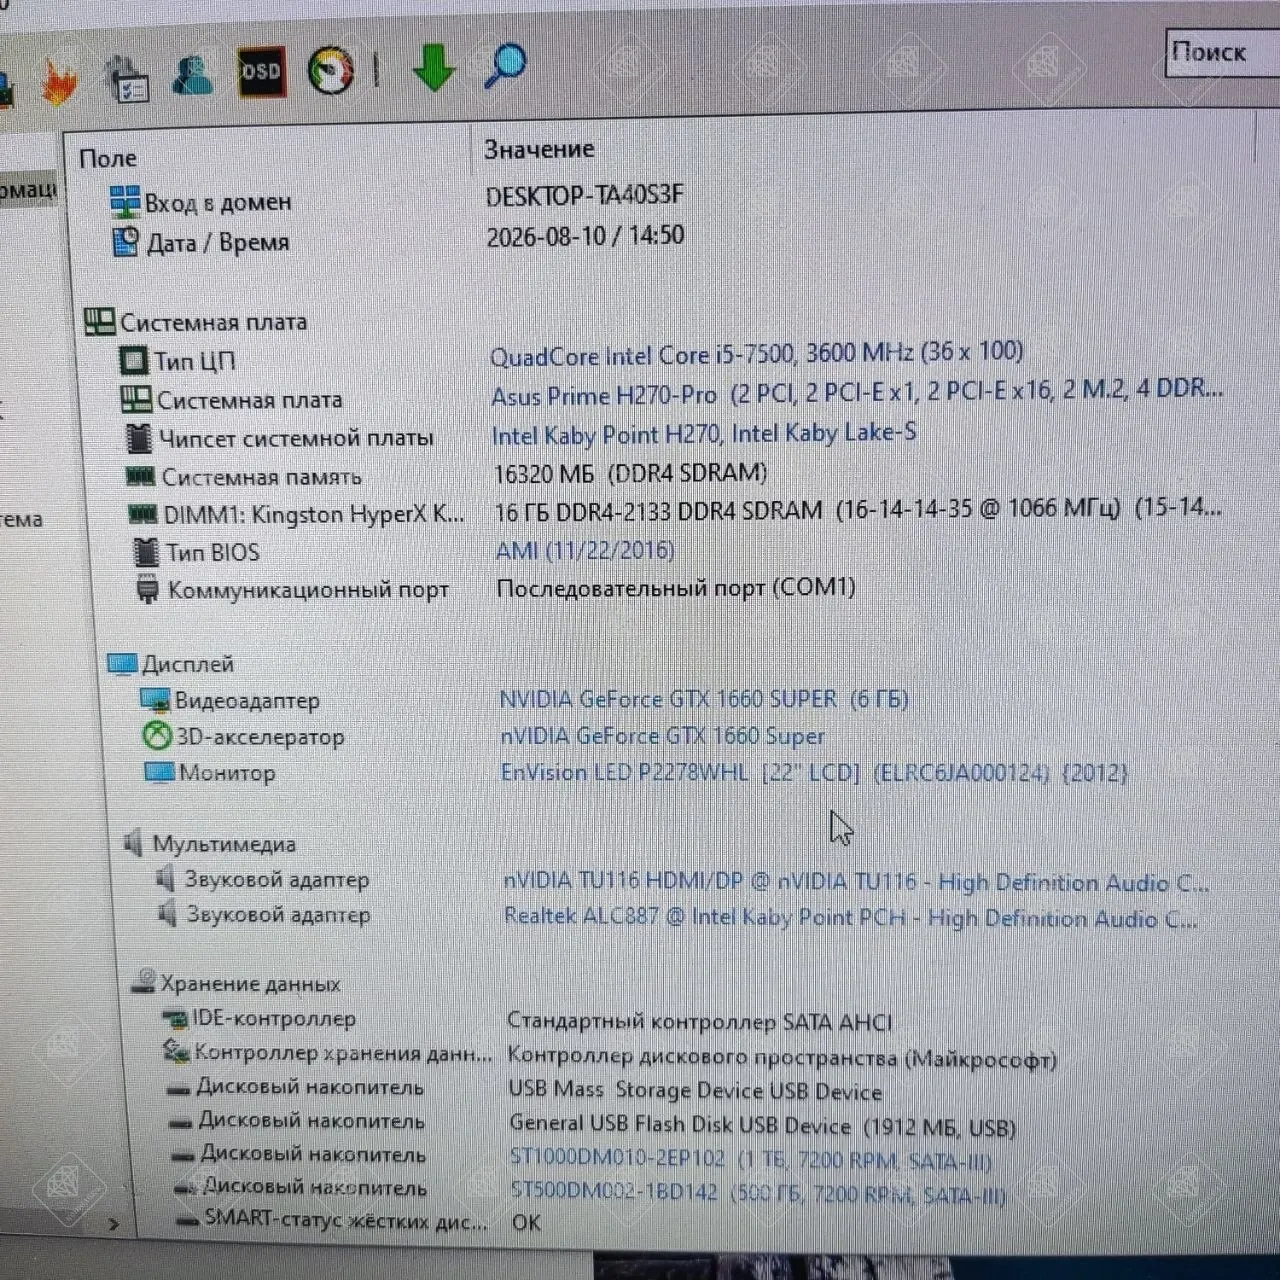The image size is (1280, 1280).
Task: Click the clock icon beside 'Дата / Время'
Action: [x=126, y=242]
